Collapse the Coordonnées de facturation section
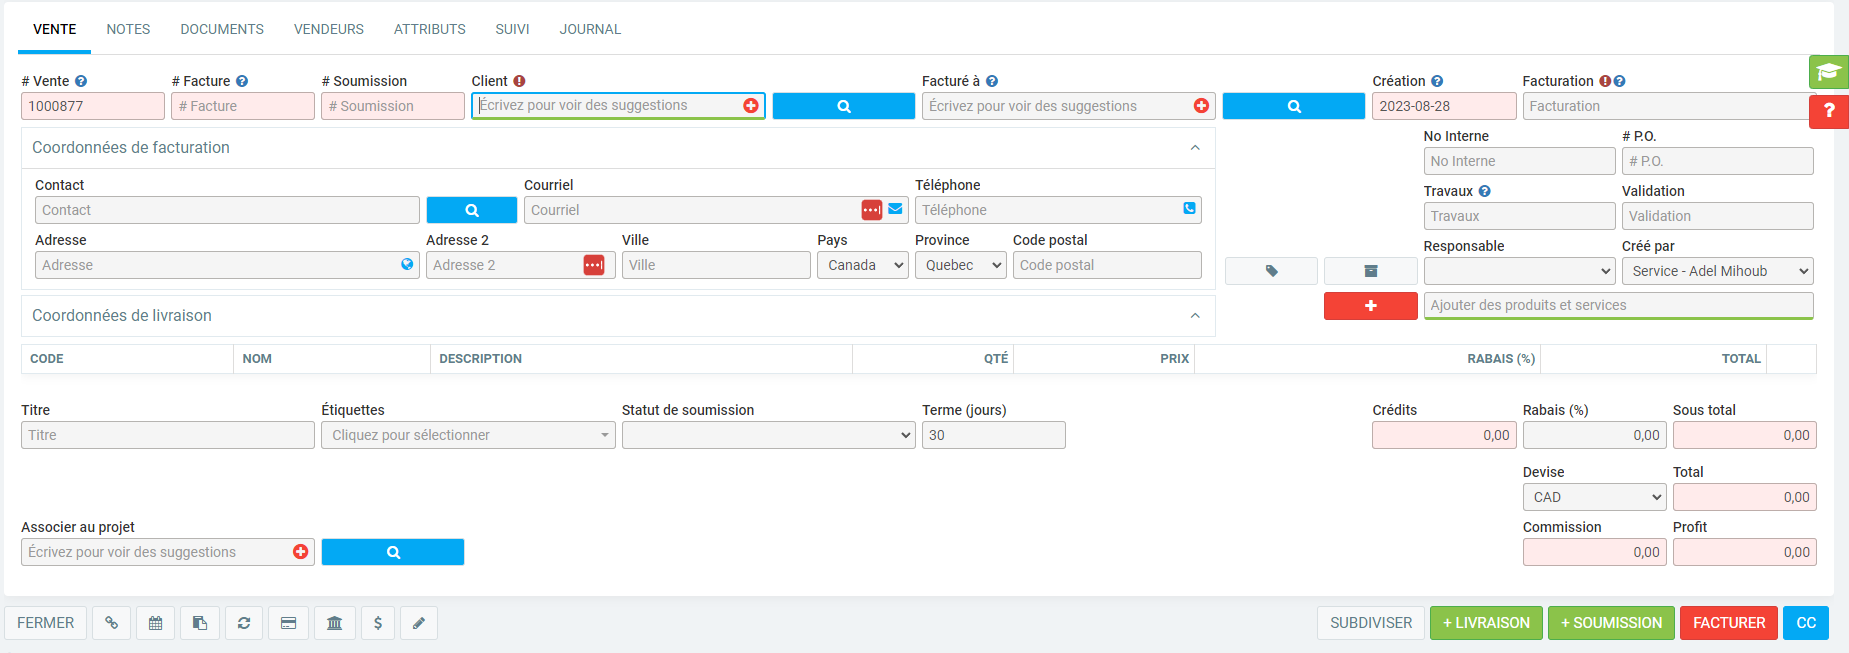The width and height of the screenshot is (1849, 653). 1194,148
